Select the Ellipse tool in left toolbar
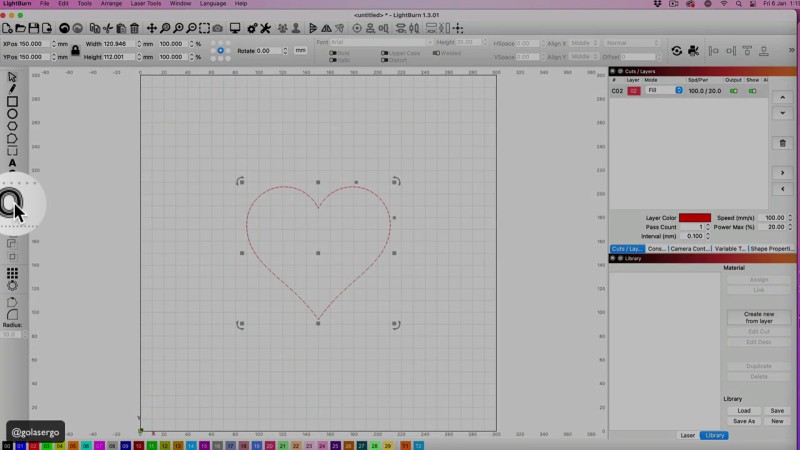 (x=12, y=114)
